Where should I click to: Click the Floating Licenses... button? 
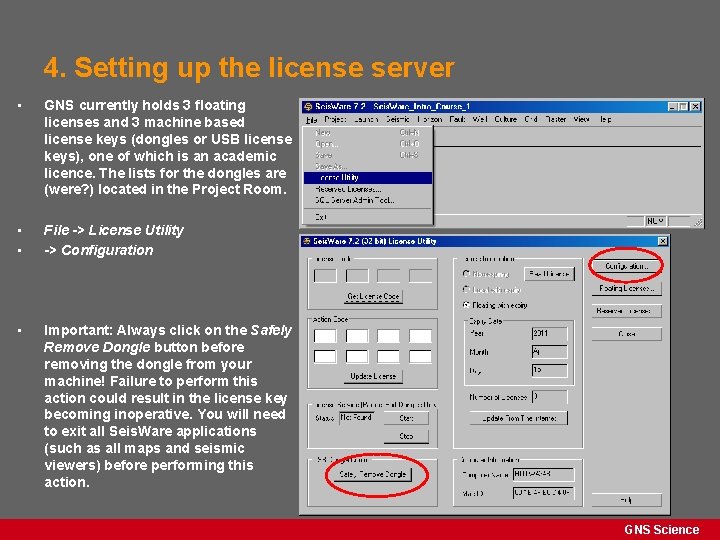(626, 288)
